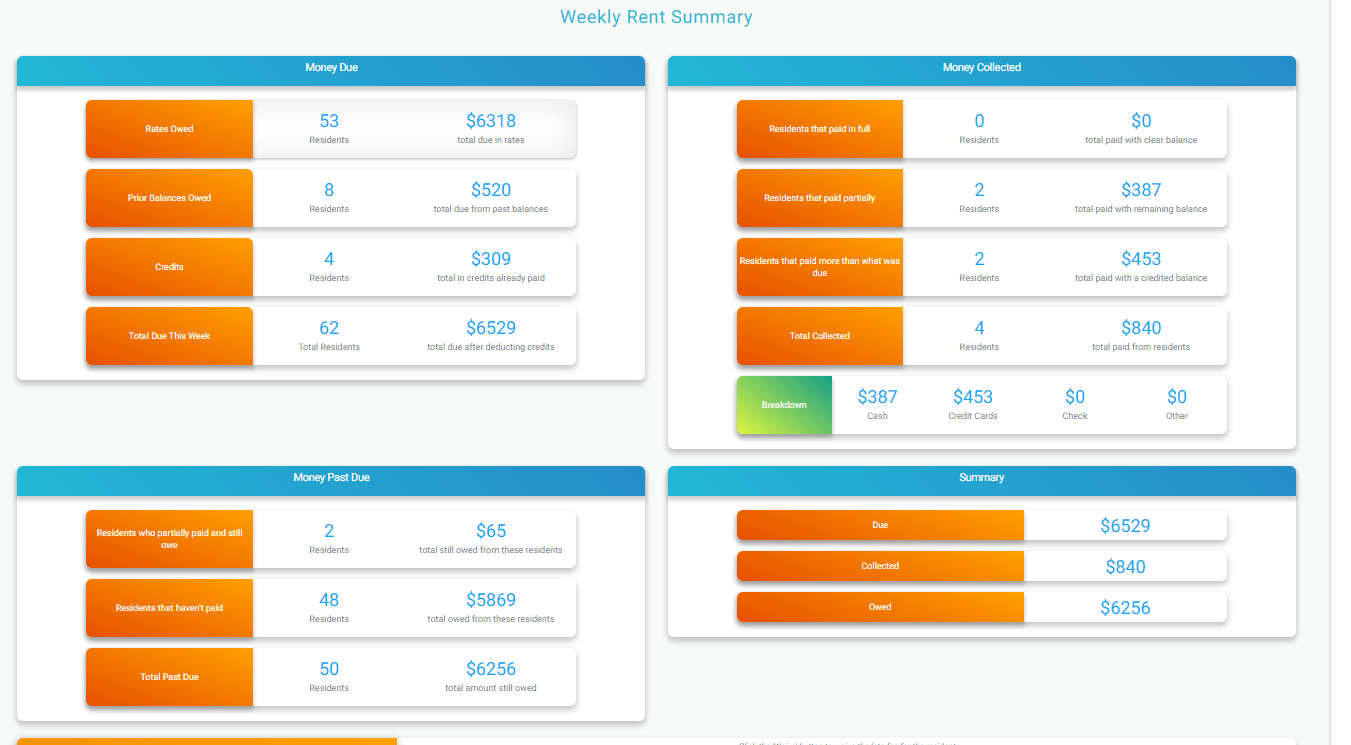Click Residents that haven't paid

tap(169, 607)
